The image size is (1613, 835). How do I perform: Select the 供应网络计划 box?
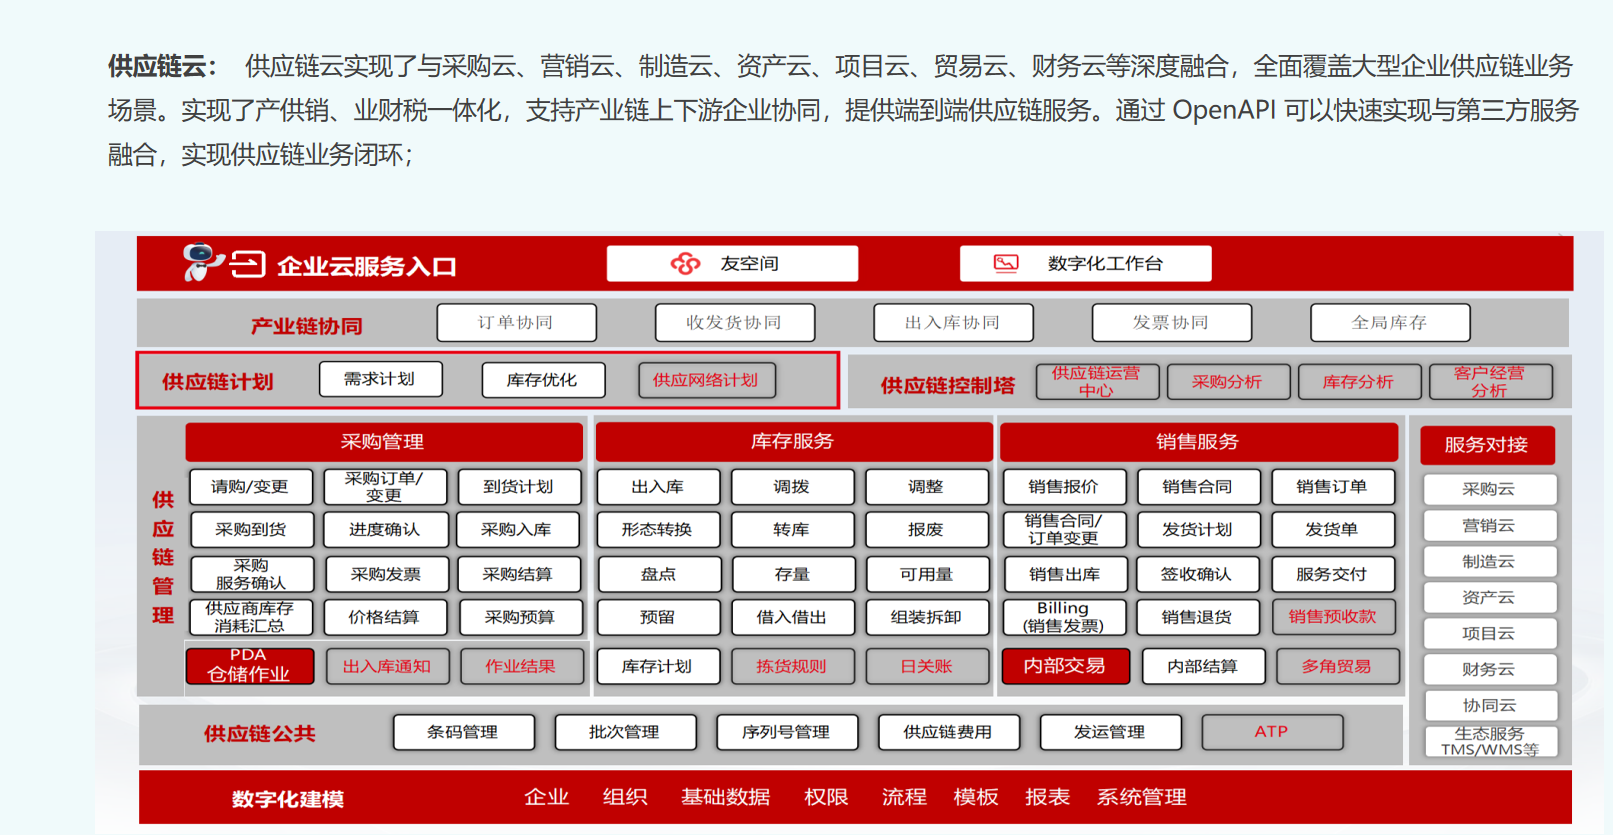706,380
